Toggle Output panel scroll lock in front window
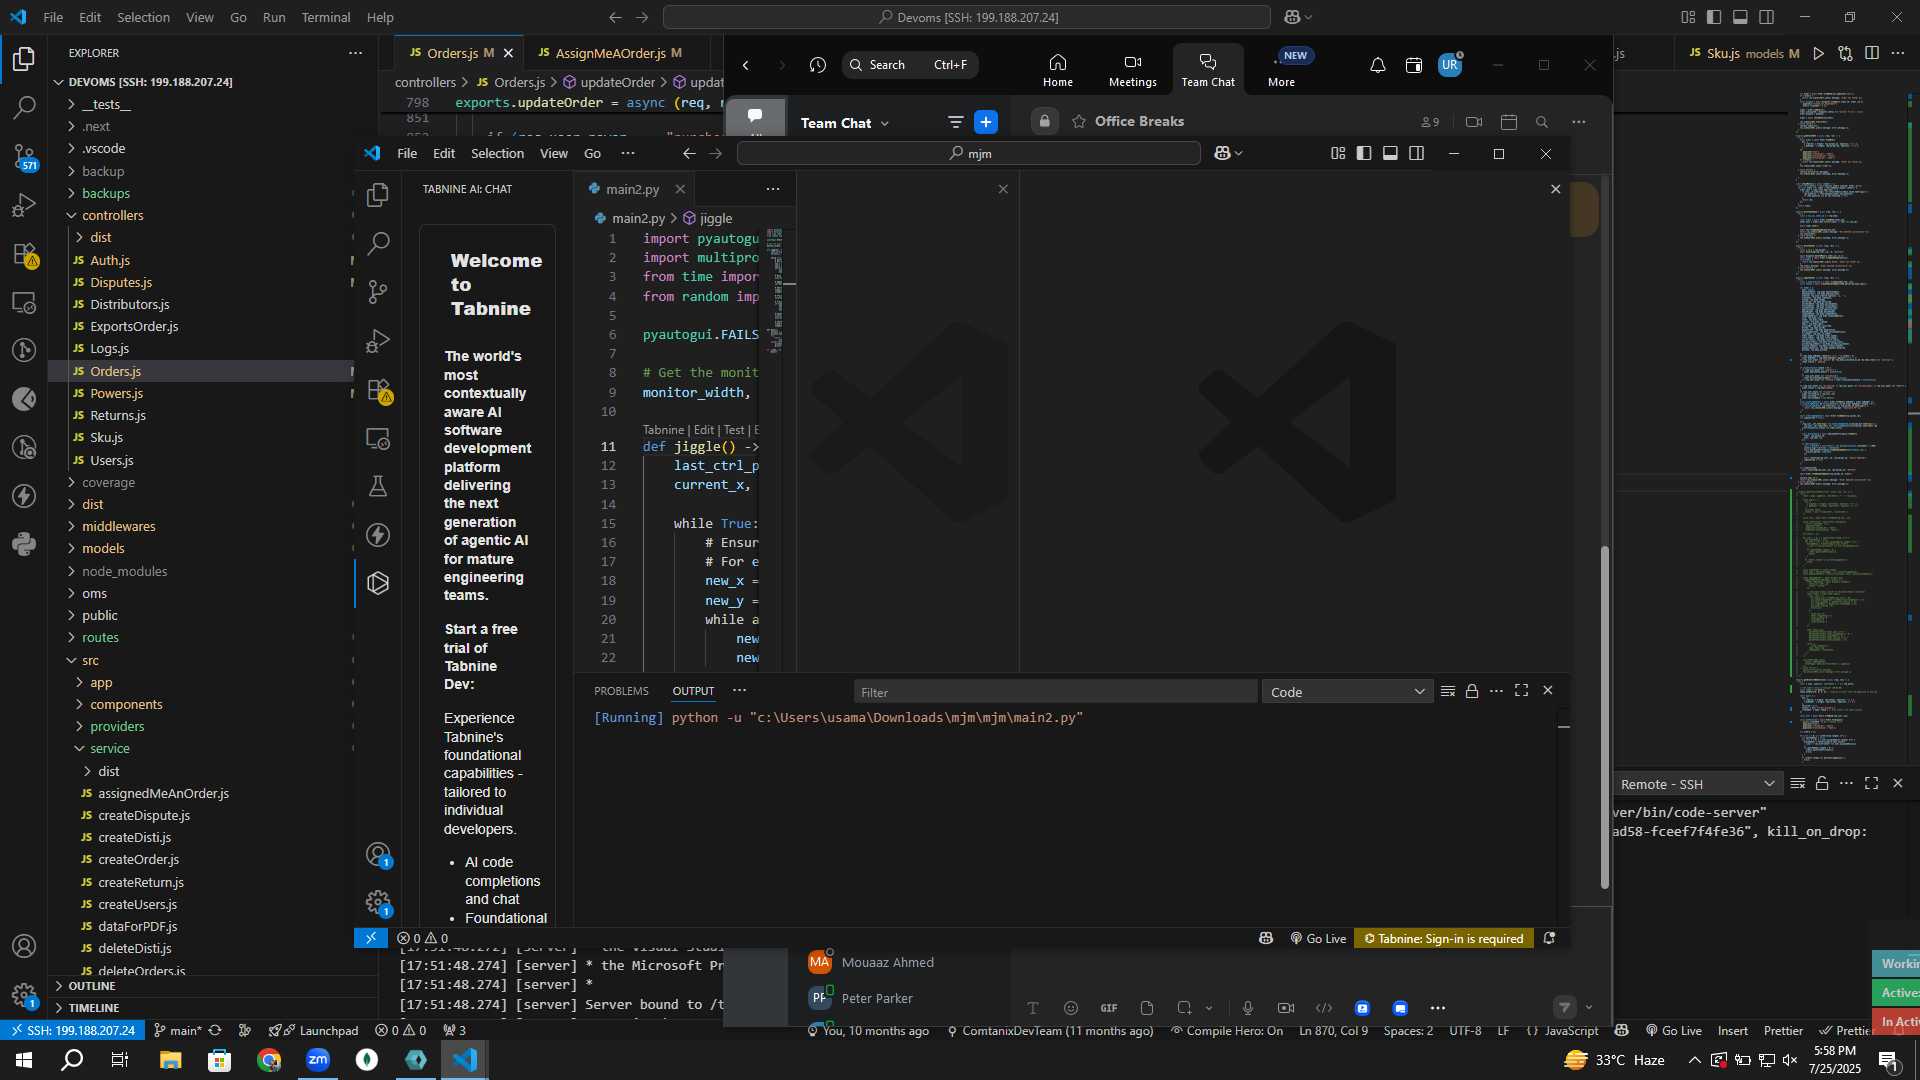The image size is (1920, 1080). 1472,691
